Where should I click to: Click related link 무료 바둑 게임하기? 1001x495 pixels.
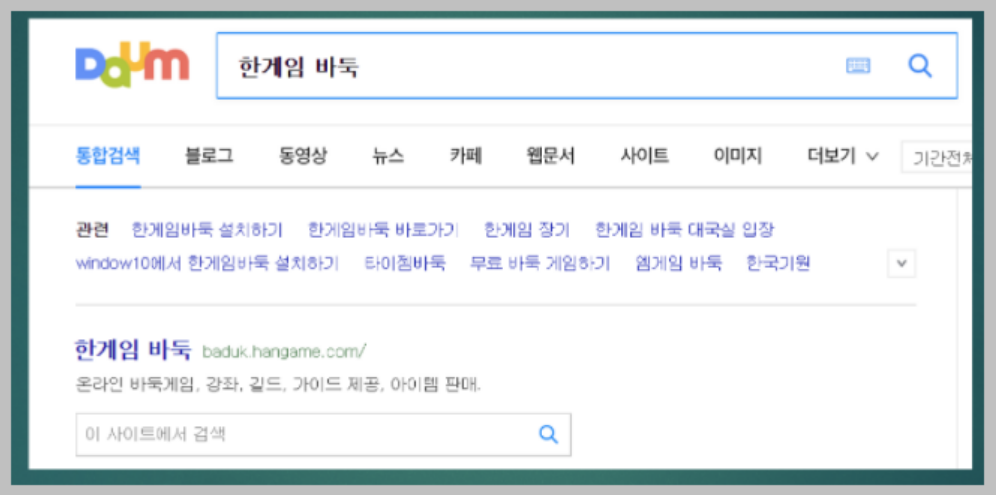click(540, 263)
